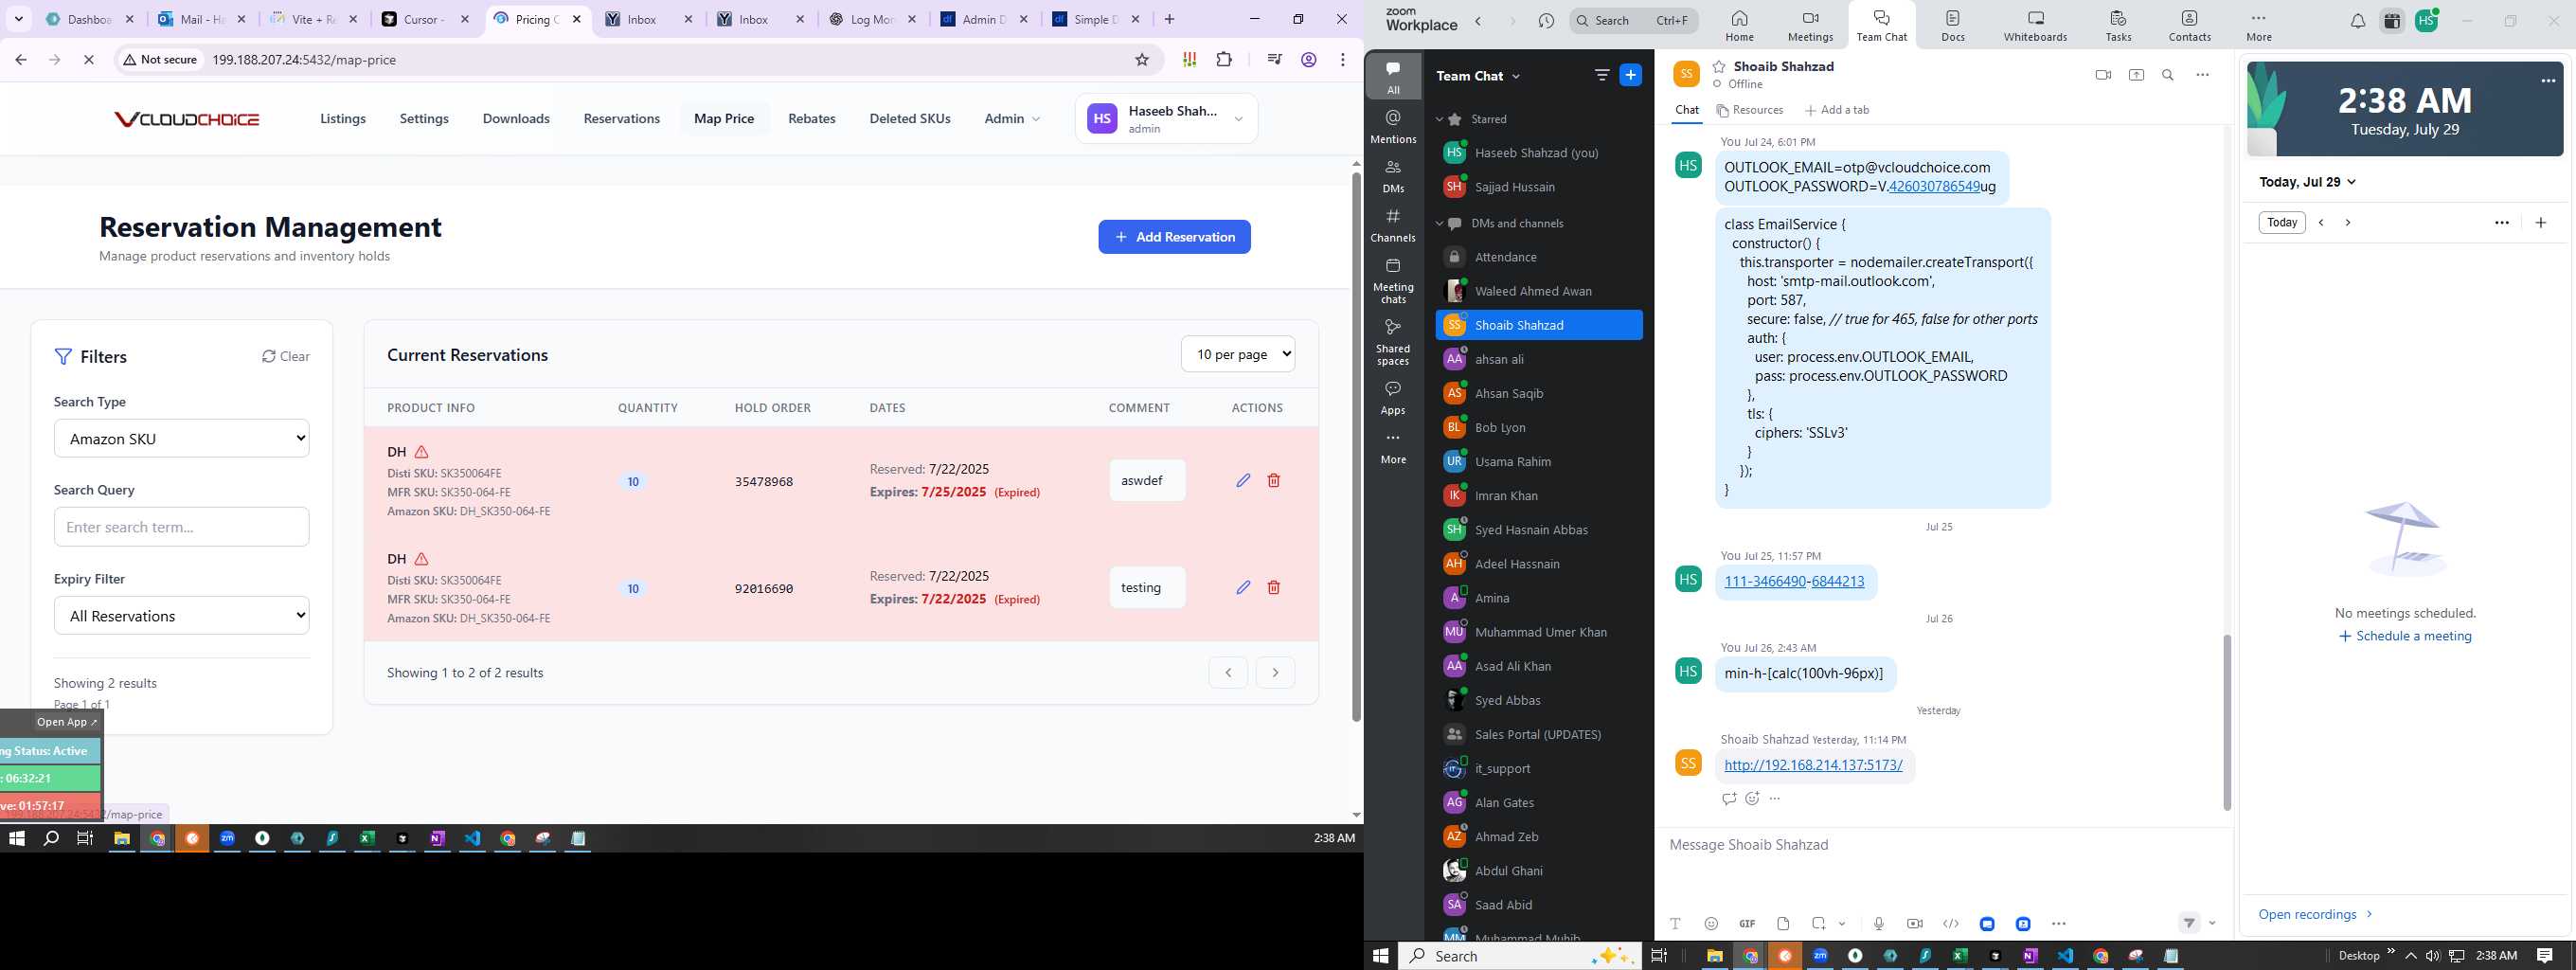Click Schedule a meeting link
The image size is (2576, 970).
2405,636
